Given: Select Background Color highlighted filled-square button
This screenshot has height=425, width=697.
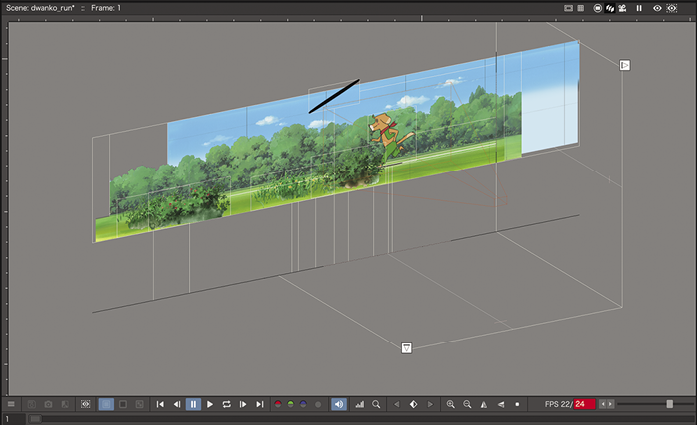Looking at the screenshot, I should (x=106, y=404).
